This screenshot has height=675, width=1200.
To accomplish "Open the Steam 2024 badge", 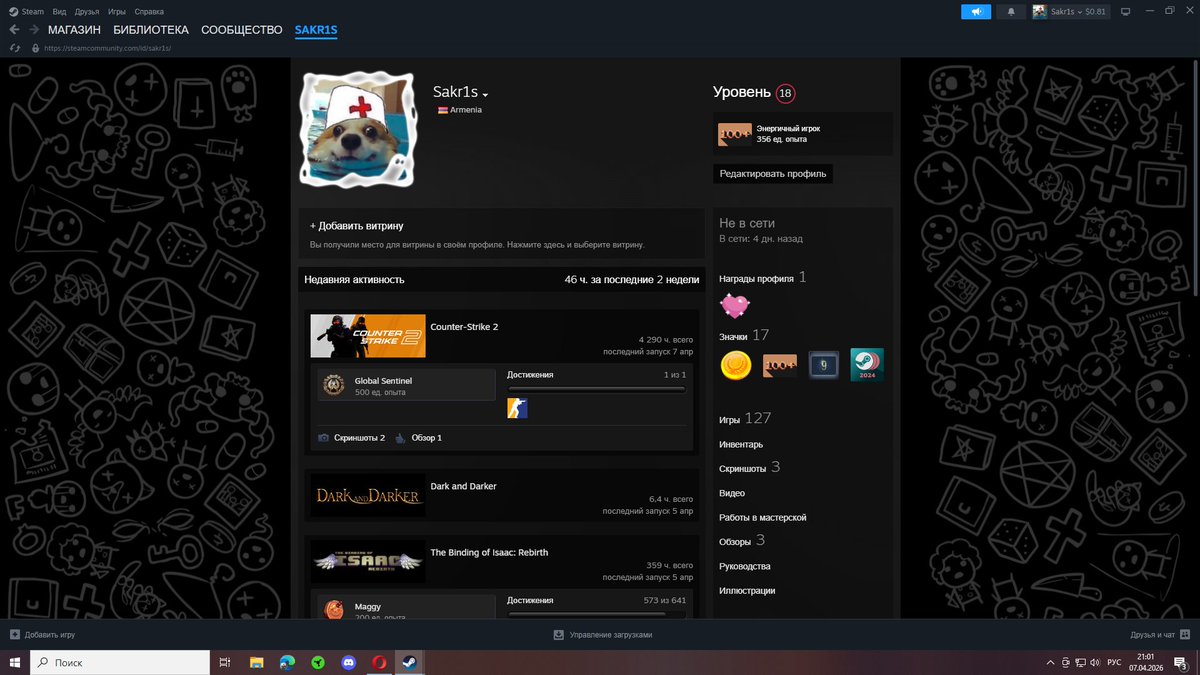I will click(866, 365).
